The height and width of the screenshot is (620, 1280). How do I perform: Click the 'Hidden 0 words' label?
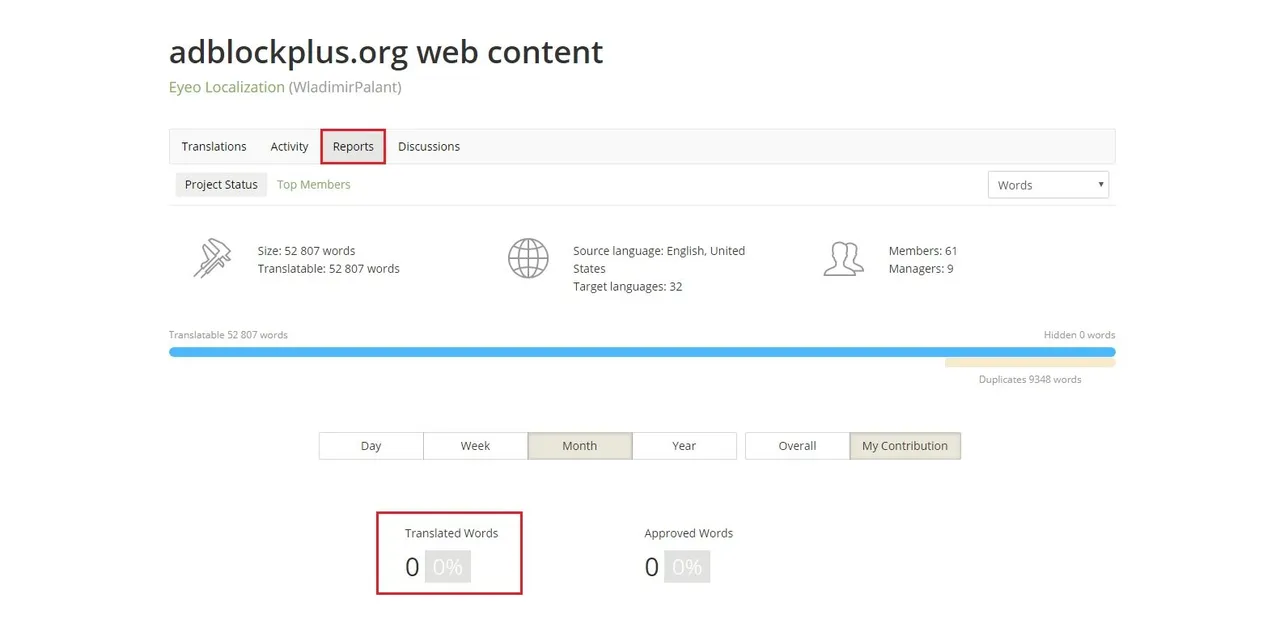[1079, 335]
